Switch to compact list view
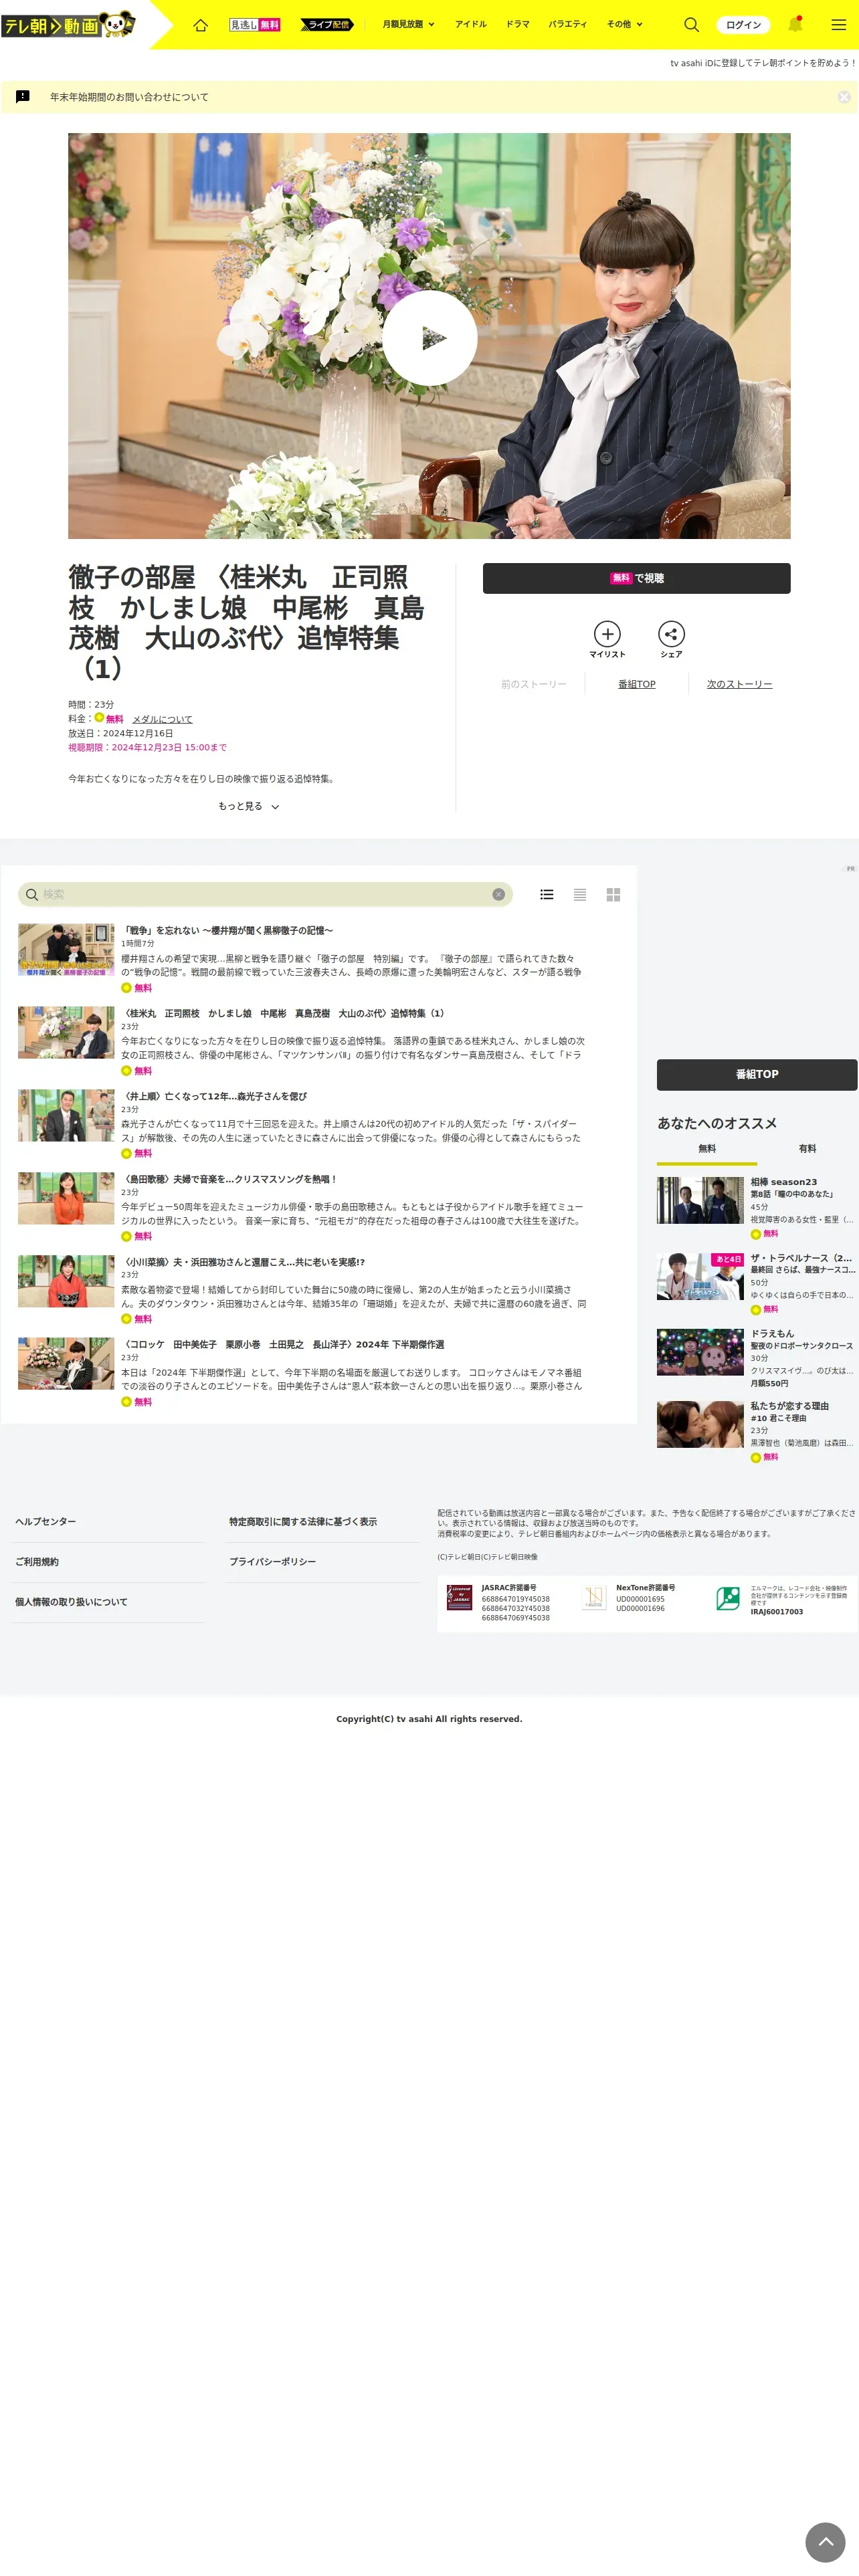The image size is (859, 2576). pyautogui.click(x=580, y=894)
